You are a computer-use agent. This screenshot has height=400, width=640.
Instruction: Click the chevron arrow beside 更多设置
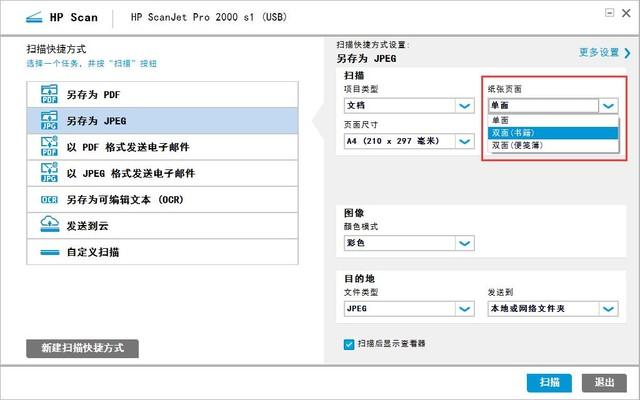pyautogui.click(x=627, y=53)
